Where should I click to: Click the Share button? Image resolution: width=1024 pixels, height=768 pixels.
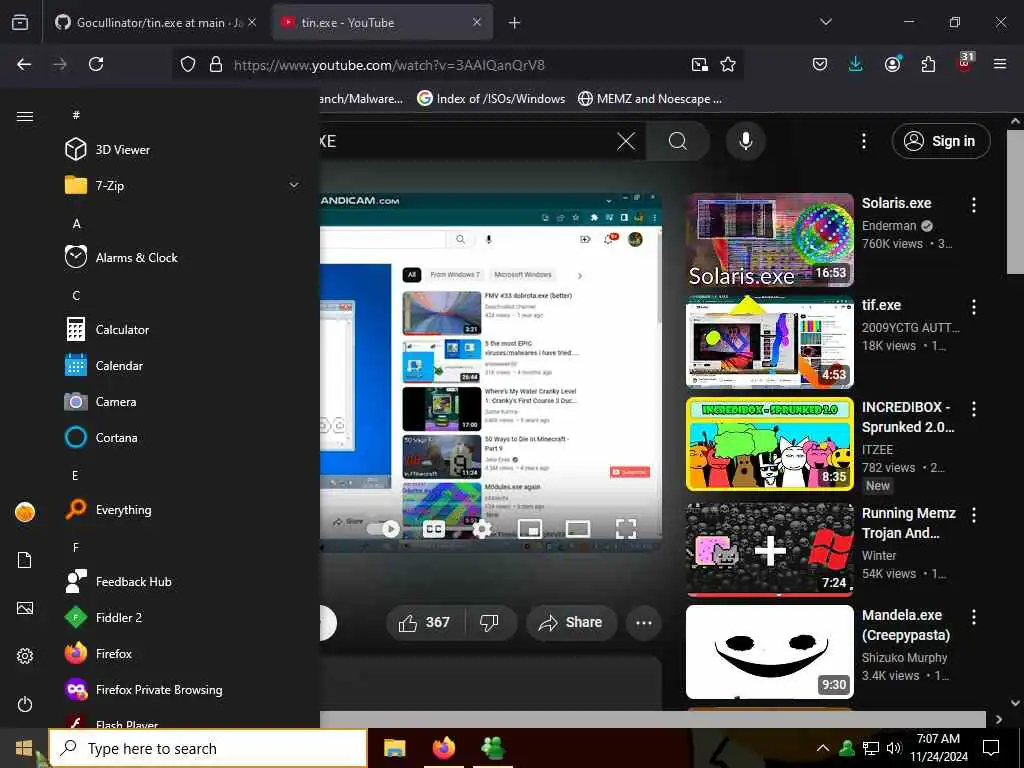pos(570,622)
